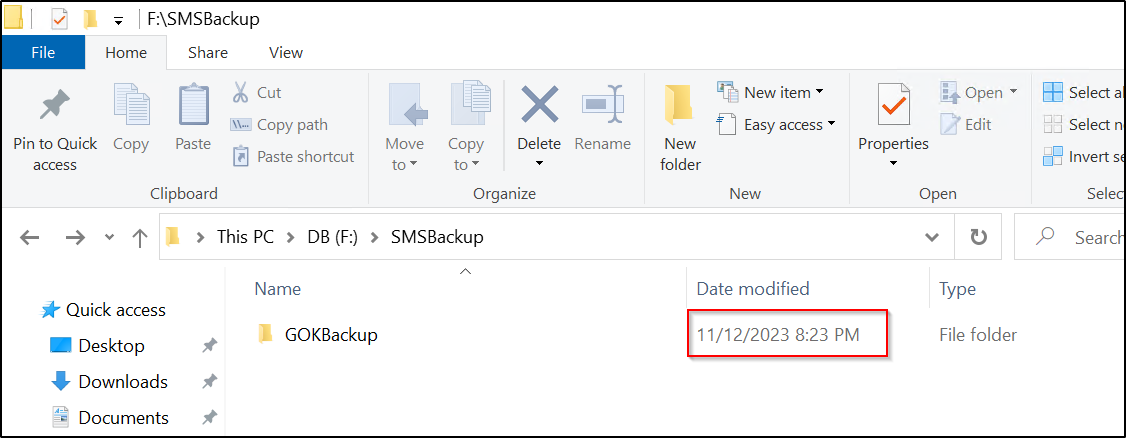This screenshot has height=438, width=1126.
Task: Open the Easy access dropdown
Action: [777, 125]
